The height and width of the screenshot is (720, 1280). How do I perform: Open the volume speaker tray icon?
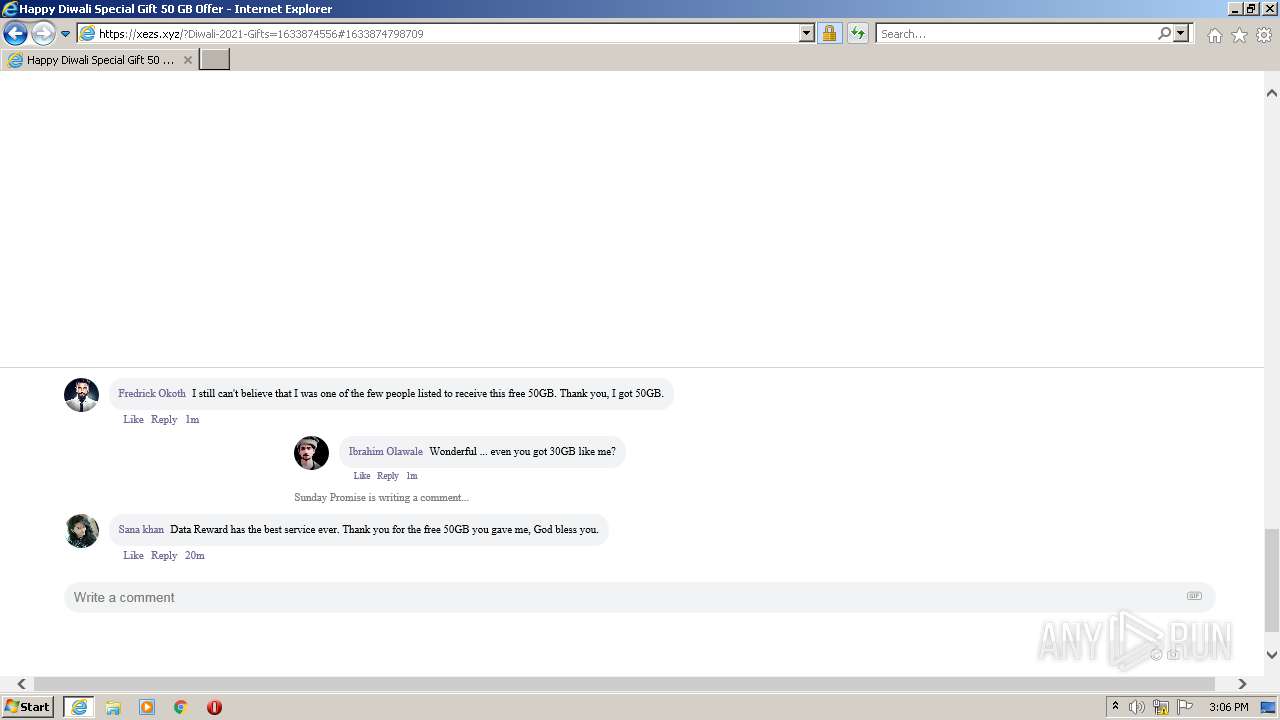pyautogui.click(x=1137, y=707)
